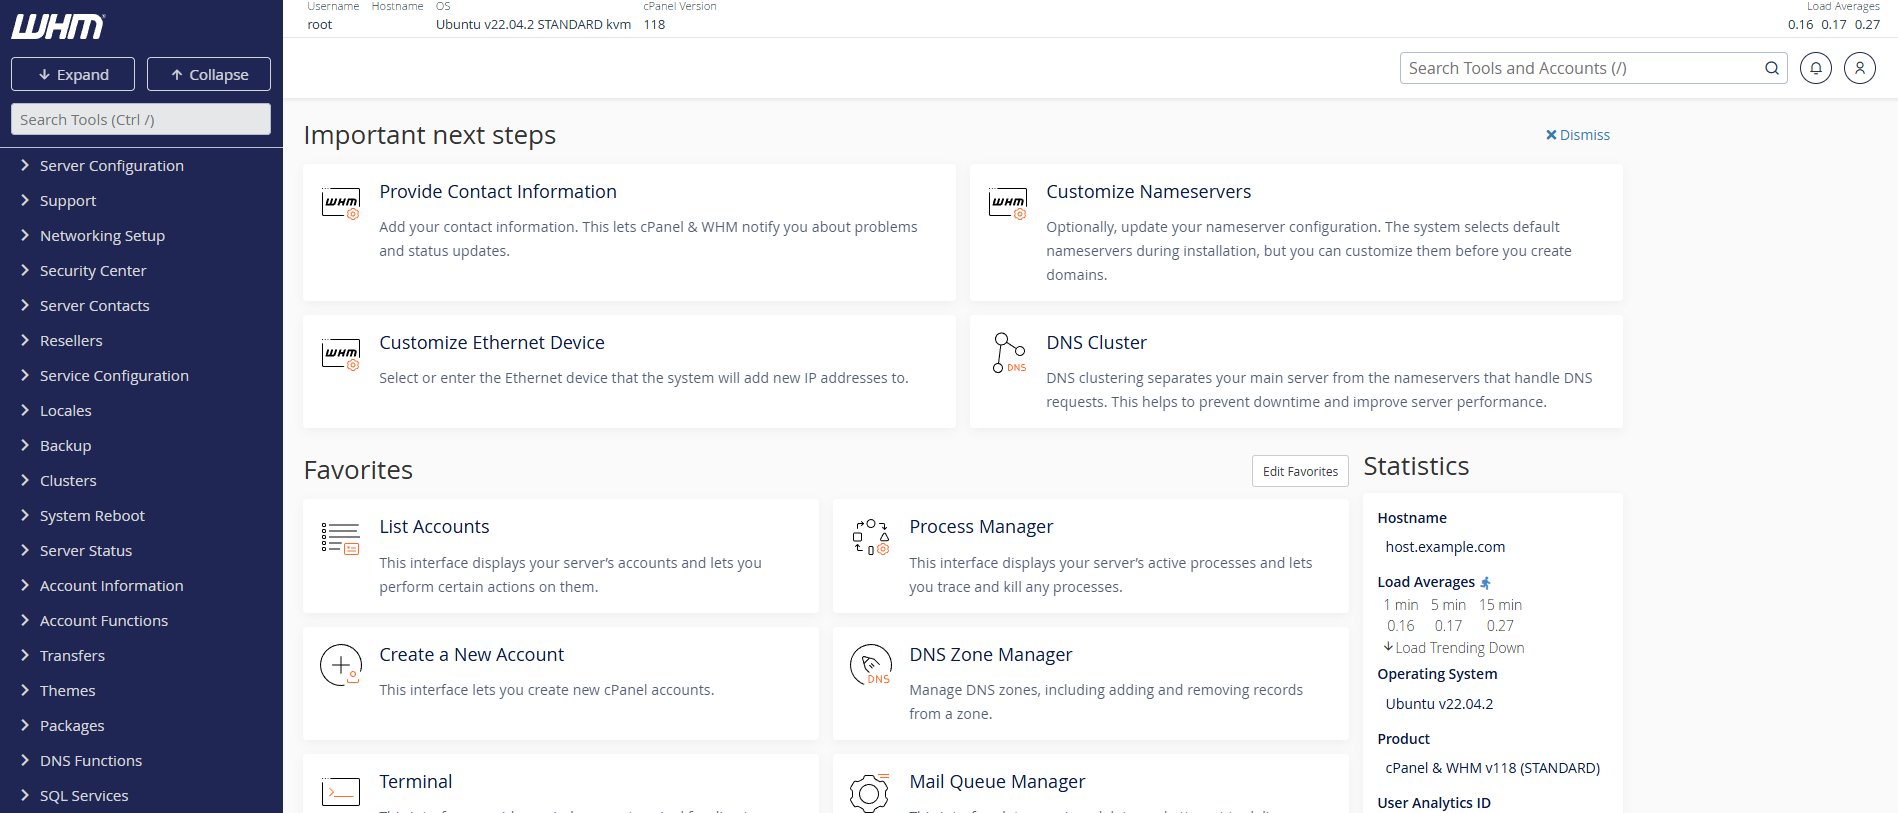Click the Create a New Account plus icon
The width and height of the screenshot is (1898, 813).
(x=341, y=665)
